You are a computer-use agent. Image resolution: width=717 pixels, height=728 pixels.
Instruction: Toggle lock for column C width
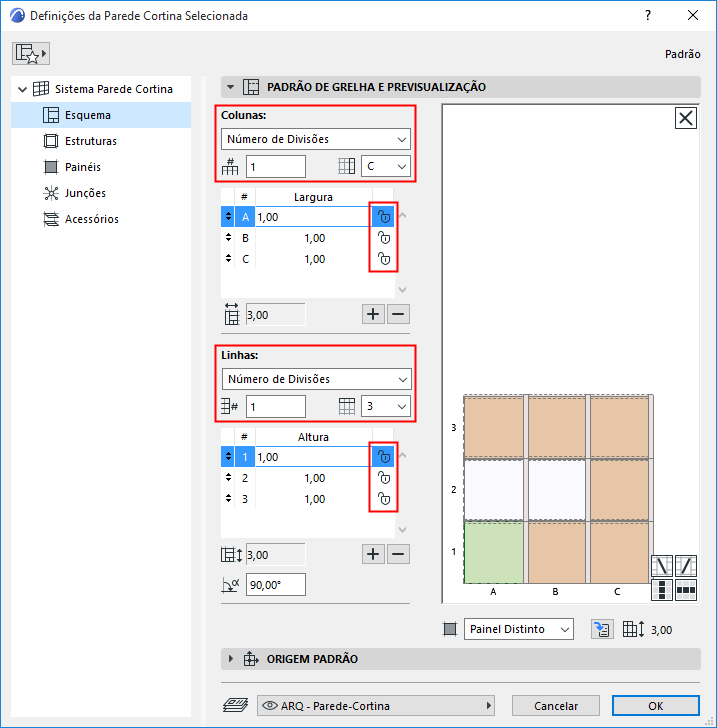tap(383, 259)
